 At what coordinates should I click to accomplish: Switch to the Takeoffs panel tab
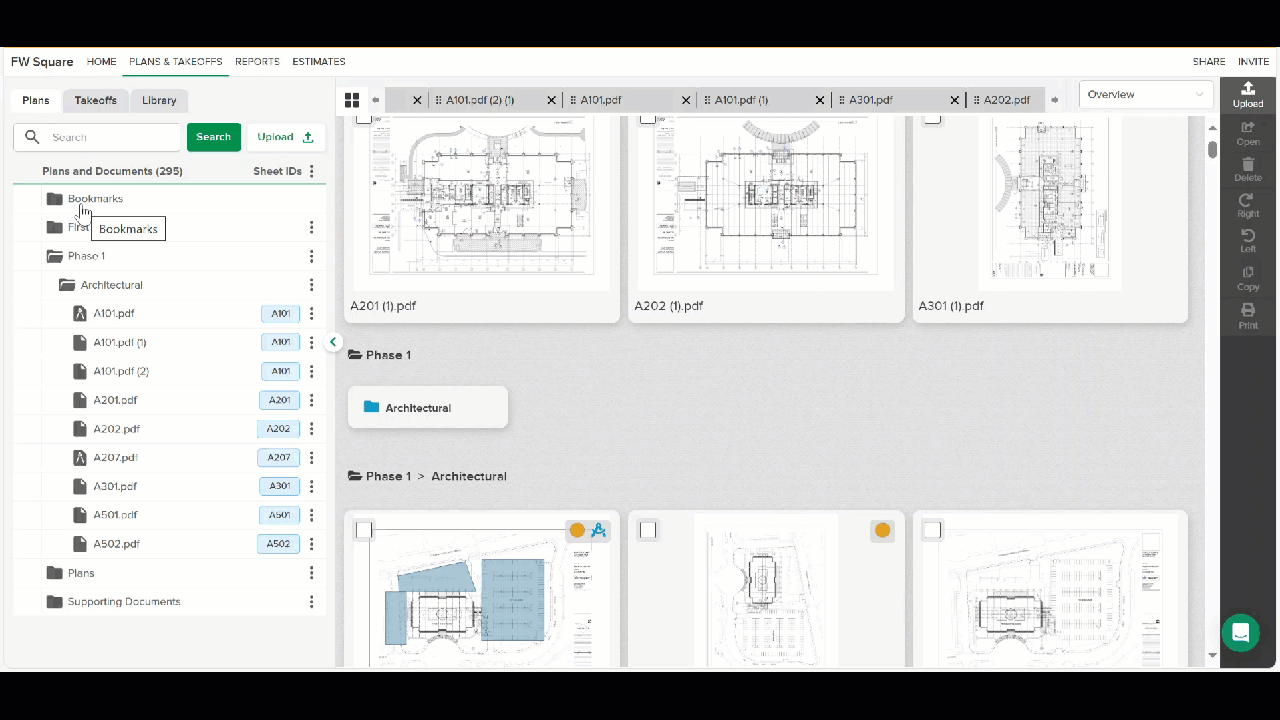click(x=96, y=100)
